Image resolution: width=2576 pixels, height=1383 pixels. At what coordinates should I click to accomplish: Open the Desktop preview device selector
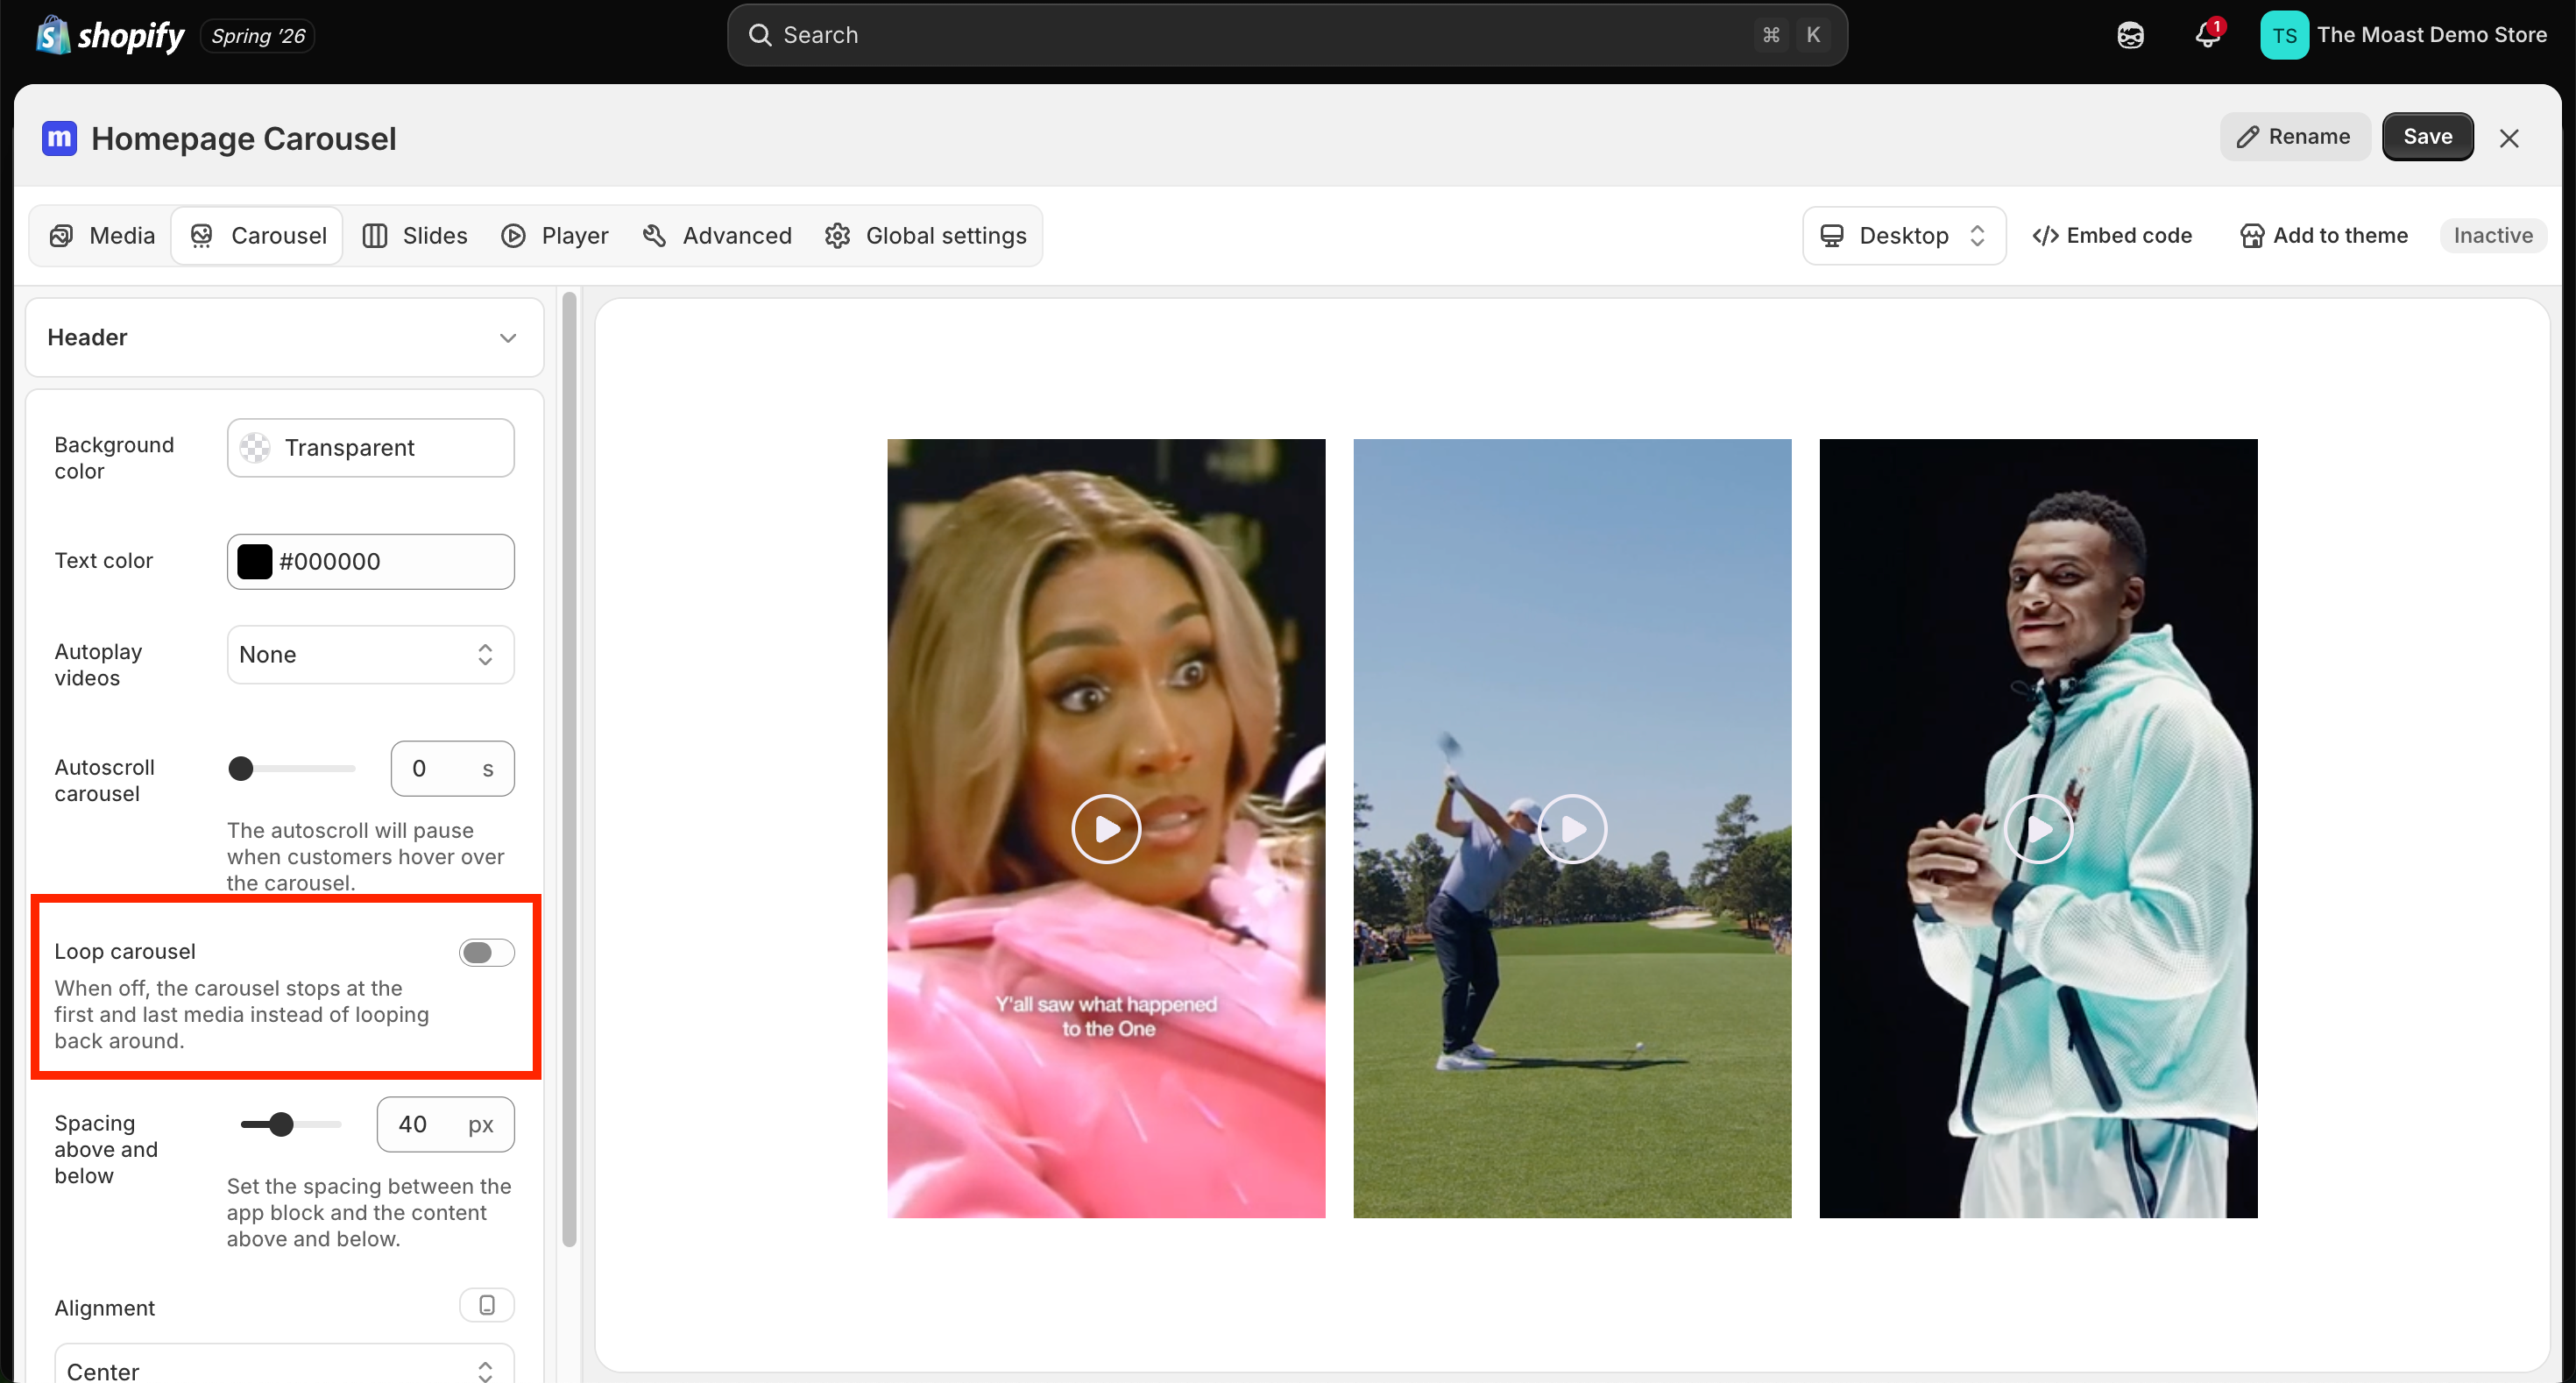1904,236
